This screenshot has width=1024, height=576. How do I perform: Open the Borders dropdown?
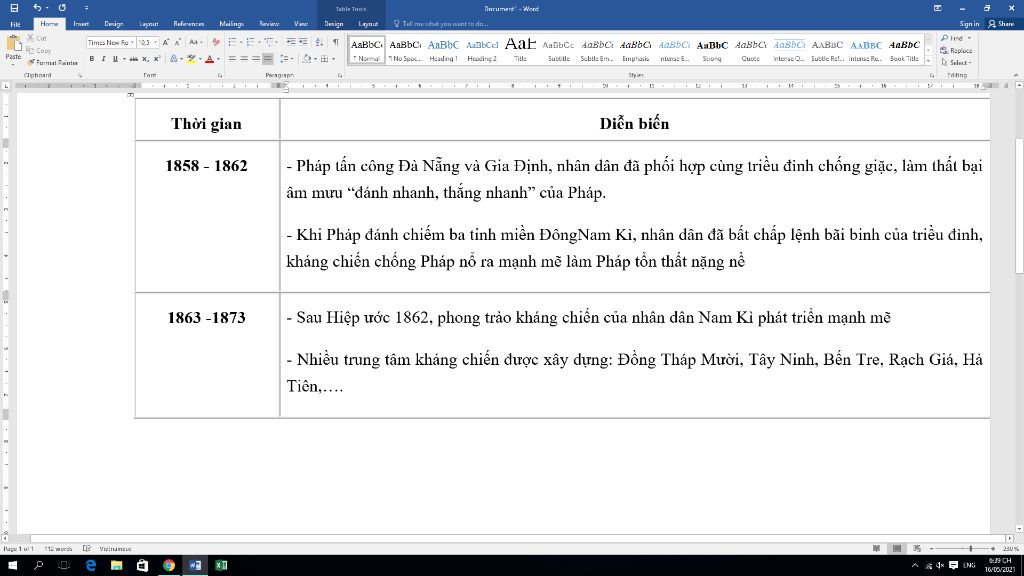tap(333, 59)
